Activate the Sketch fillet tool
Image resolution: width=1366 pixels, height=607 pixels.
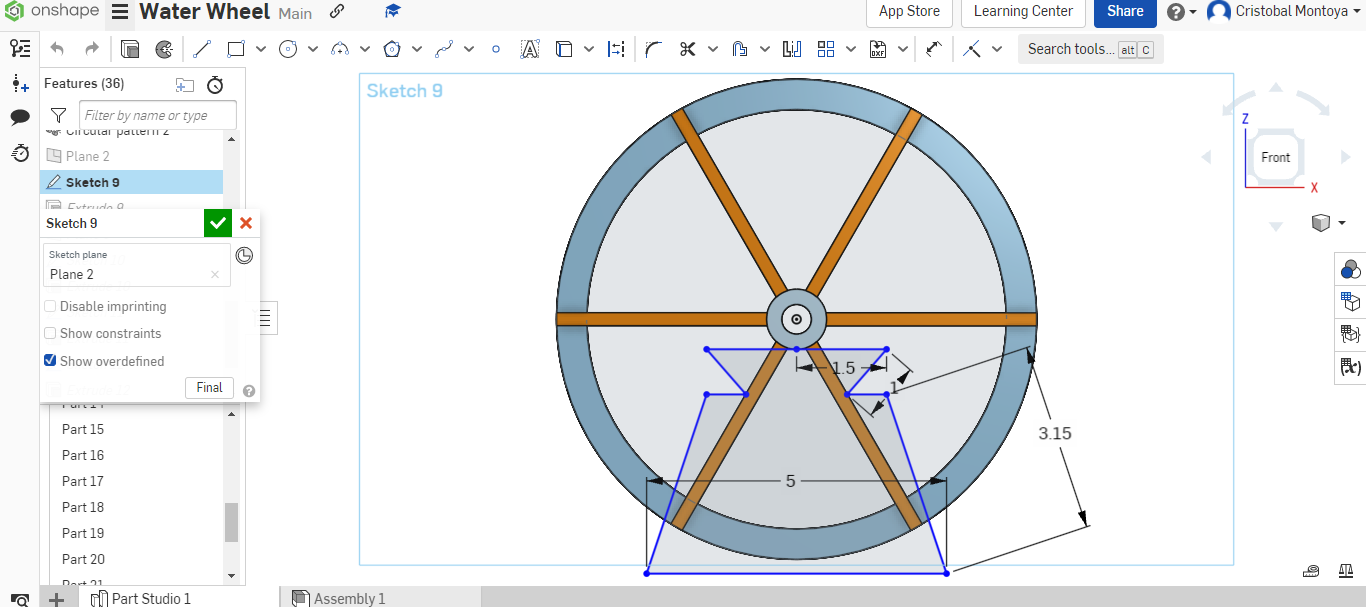tap(651, 48)
